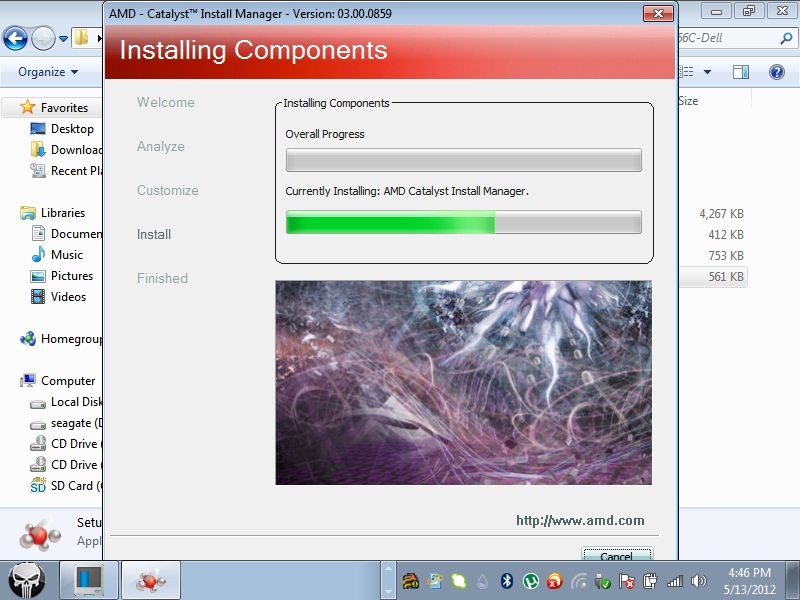Go back in Explorer window
800x600 pixels.
15,38
